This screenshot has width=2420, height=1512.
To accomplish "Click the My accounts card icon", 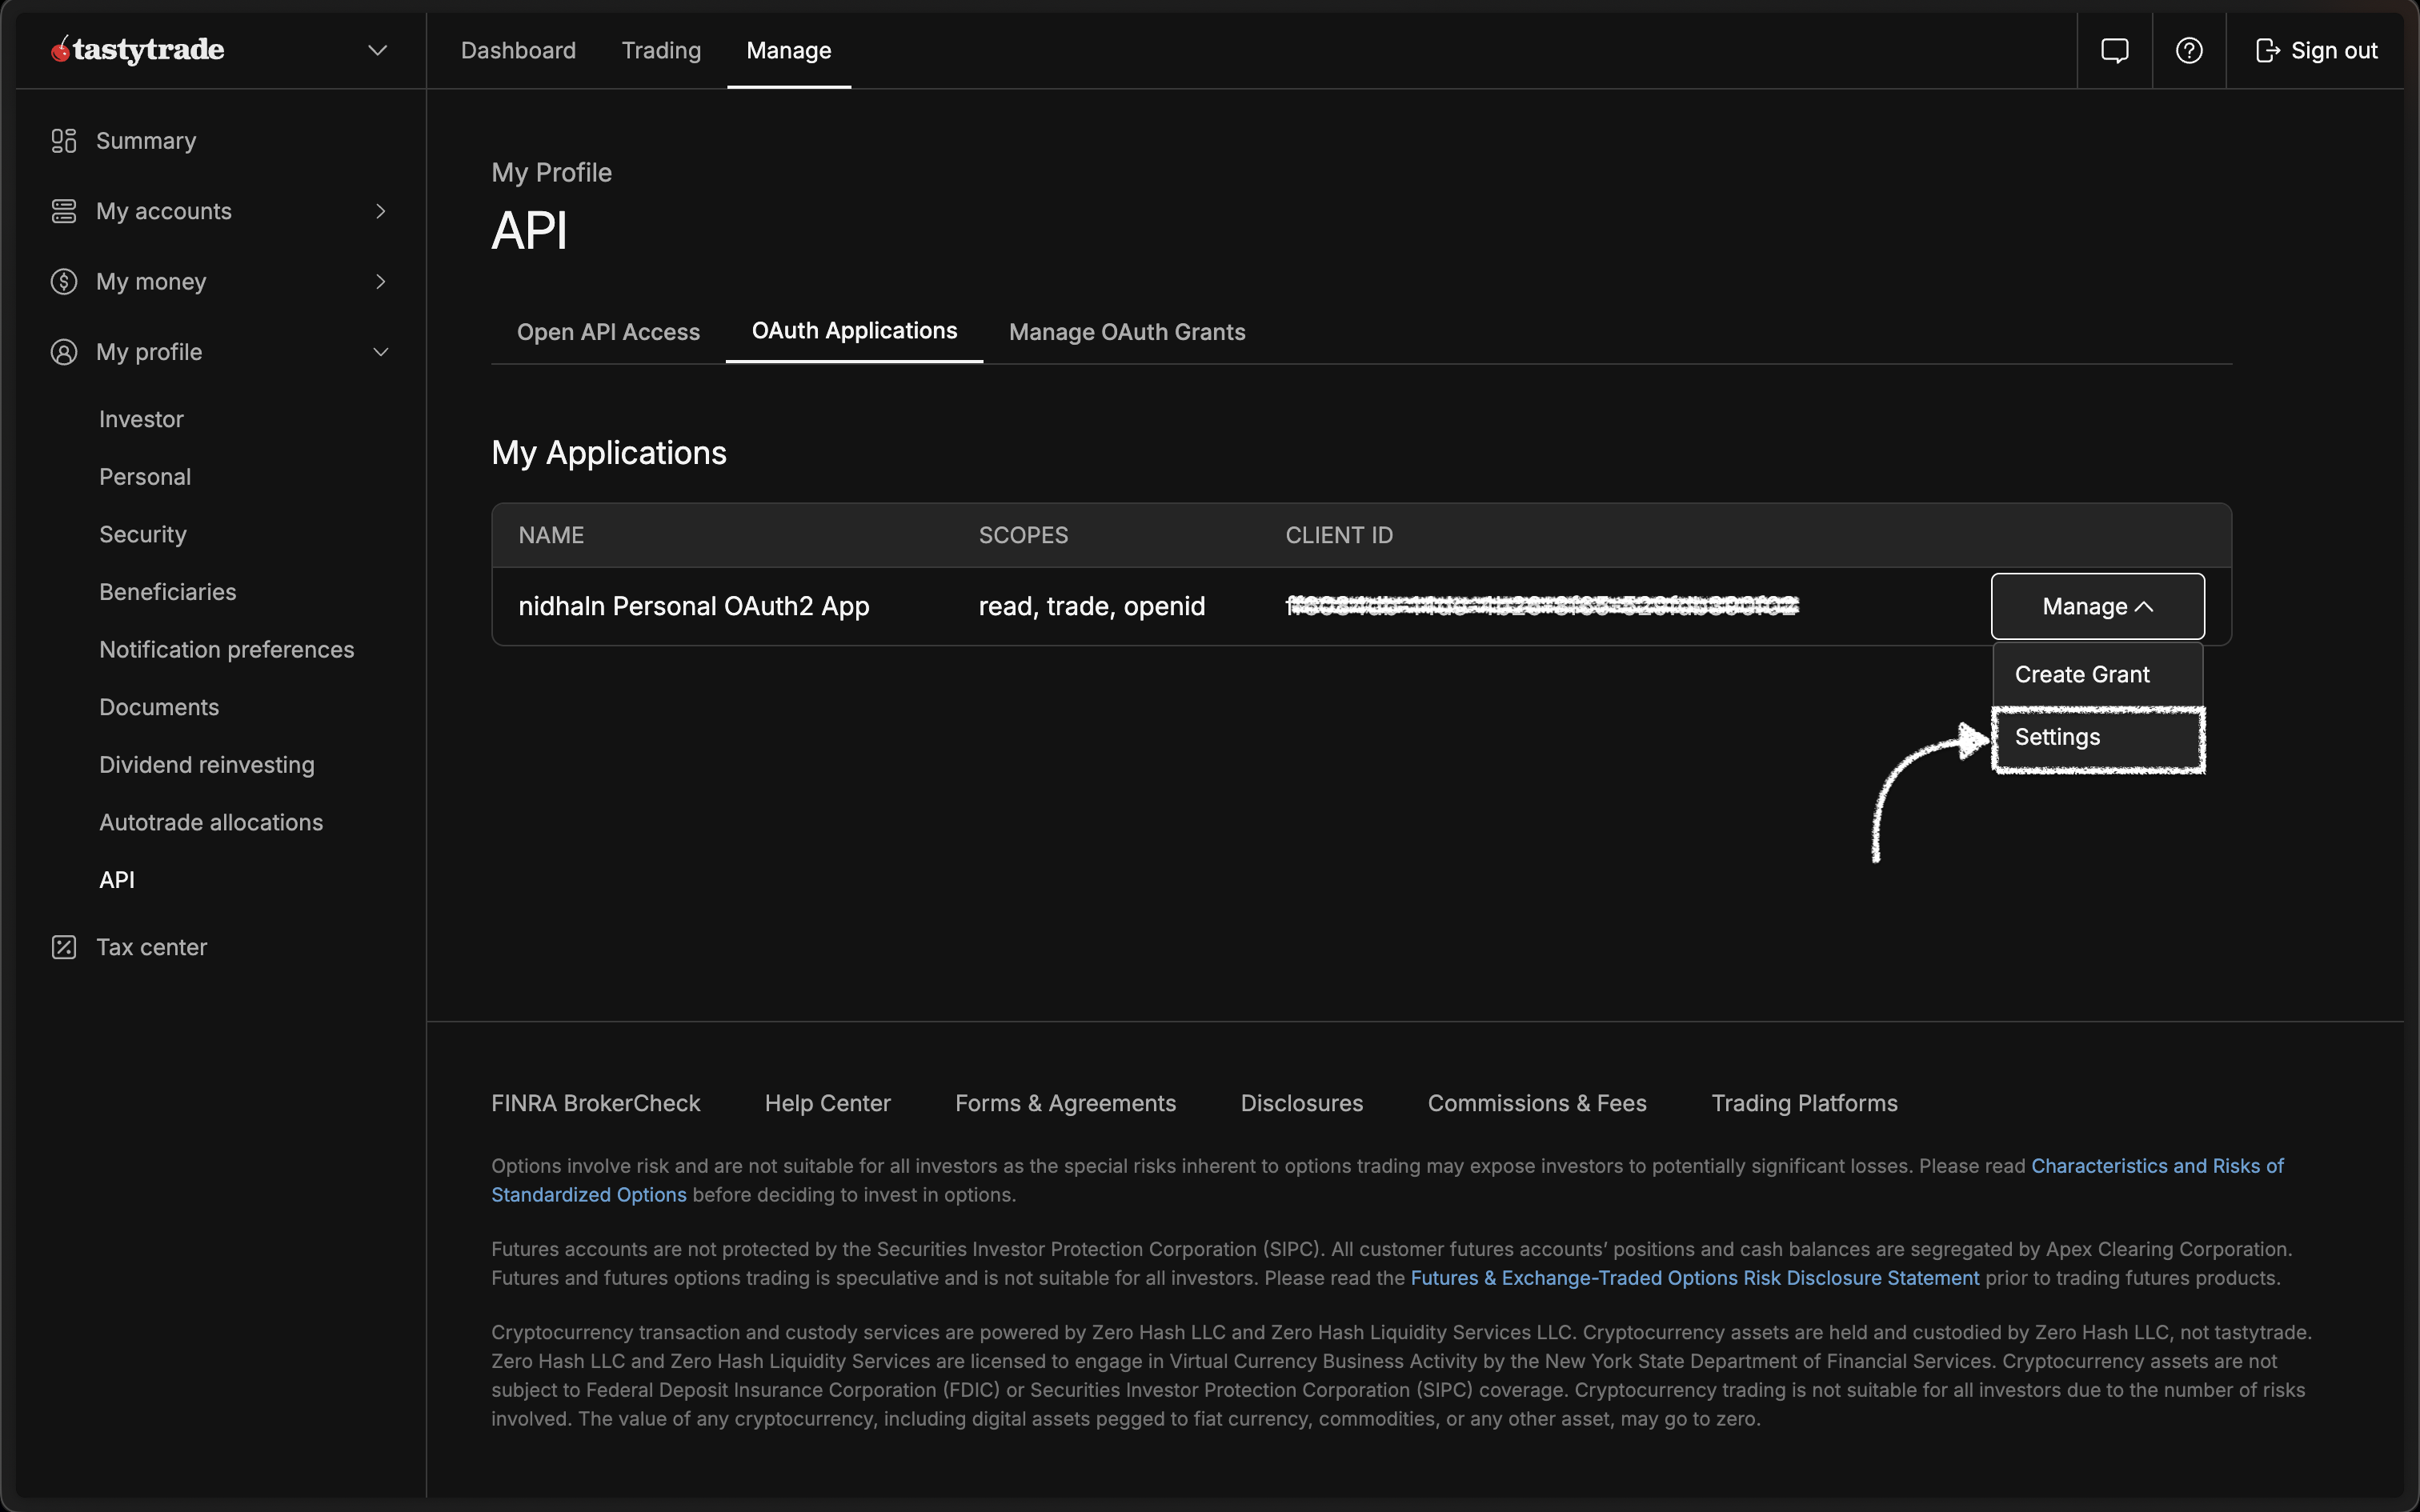I will pos(64,211).
